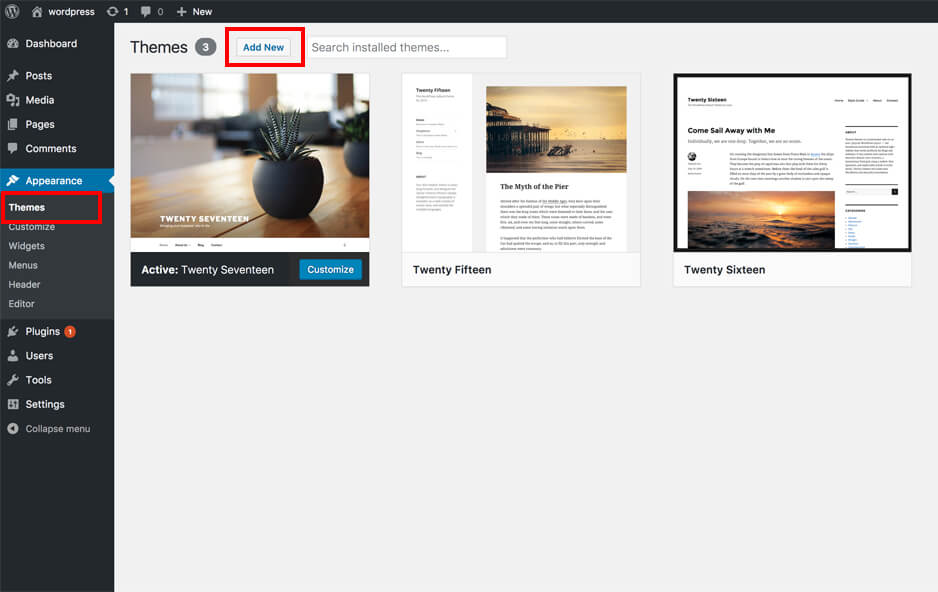Click the Comments speech bubble icon in sidebar
Screen dimensions: 938x592
(13, 148)
